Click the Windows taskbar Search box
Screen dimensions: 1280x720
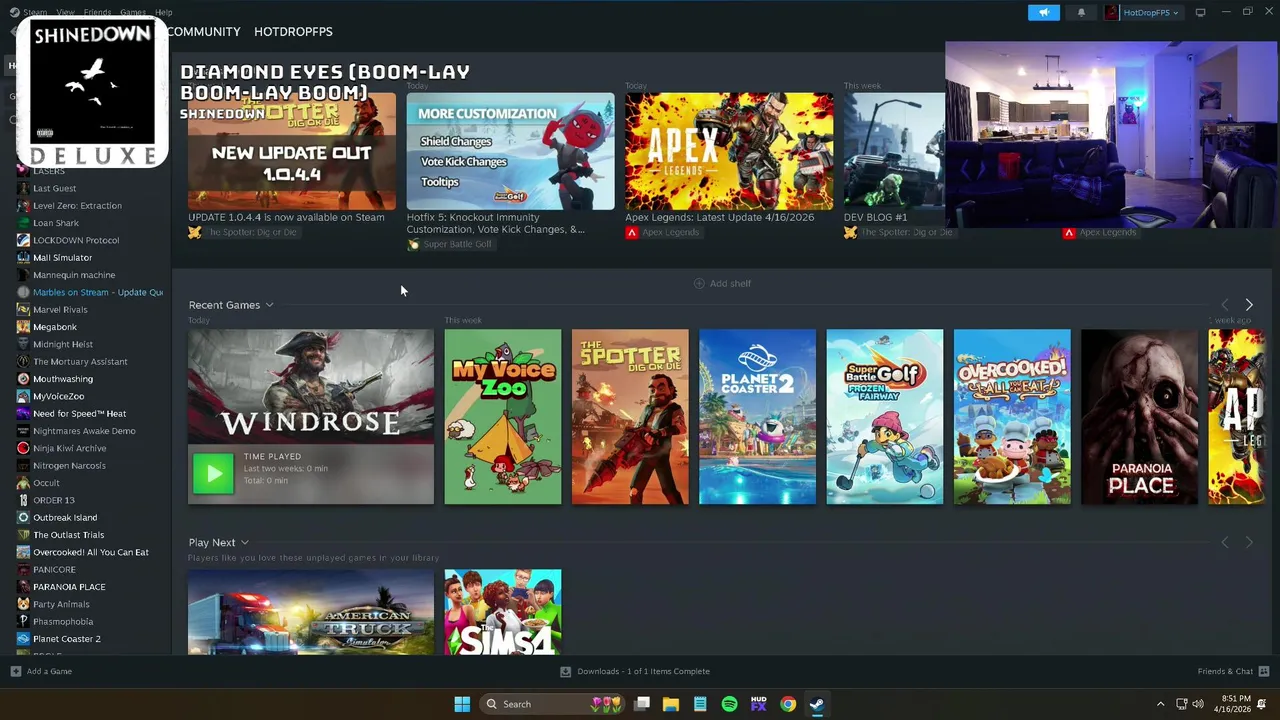[552, 704]
